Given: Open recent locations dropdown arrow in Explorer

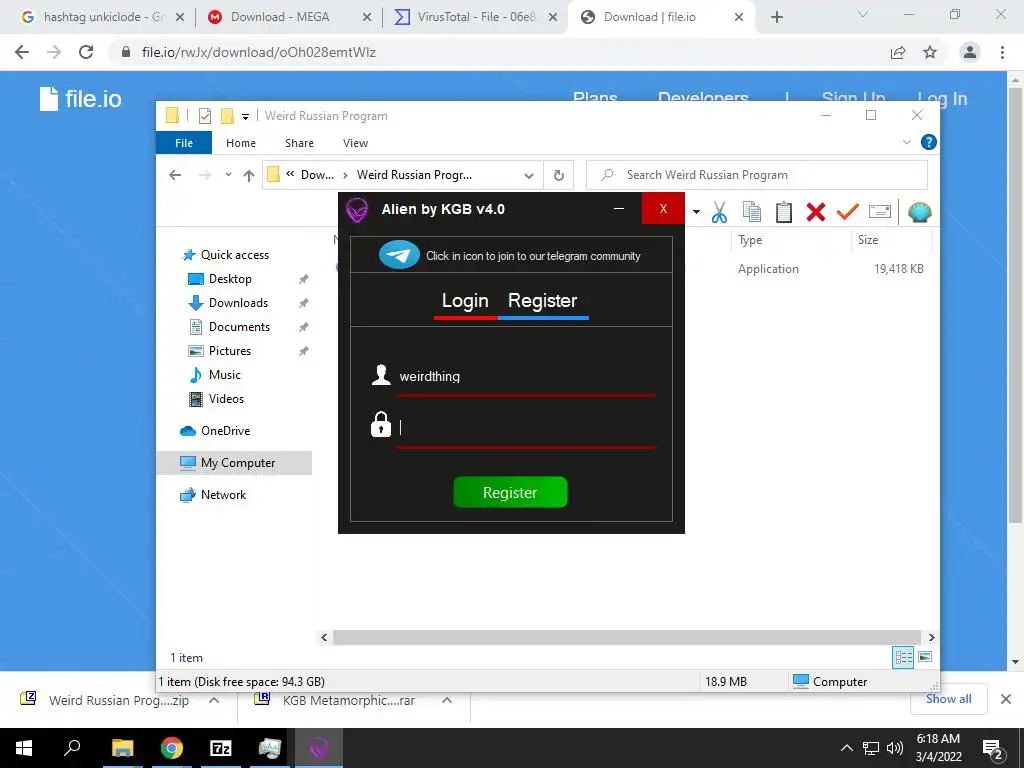Looking at the screenshot, I should 228,175.
